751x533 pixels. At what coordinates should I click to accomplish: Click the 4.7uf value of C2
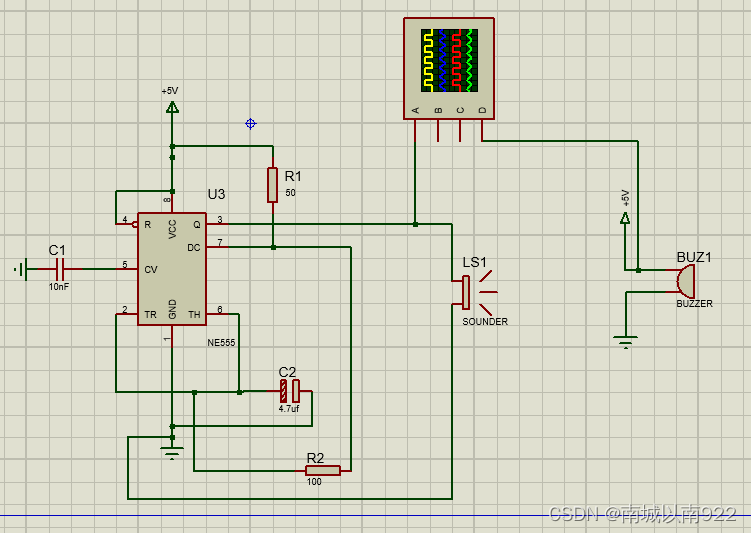[289, 408]
